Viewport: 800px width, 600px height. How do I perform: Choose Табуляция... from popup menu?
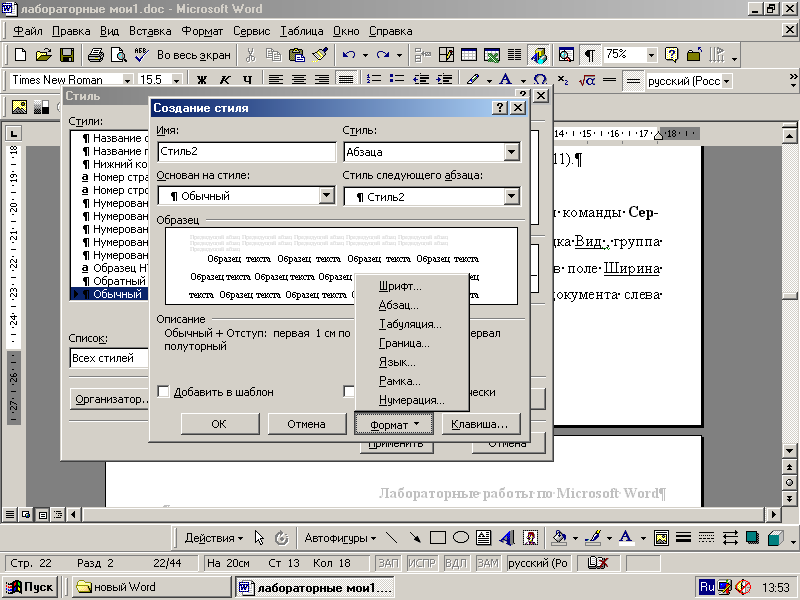click(x=412, y=324)
